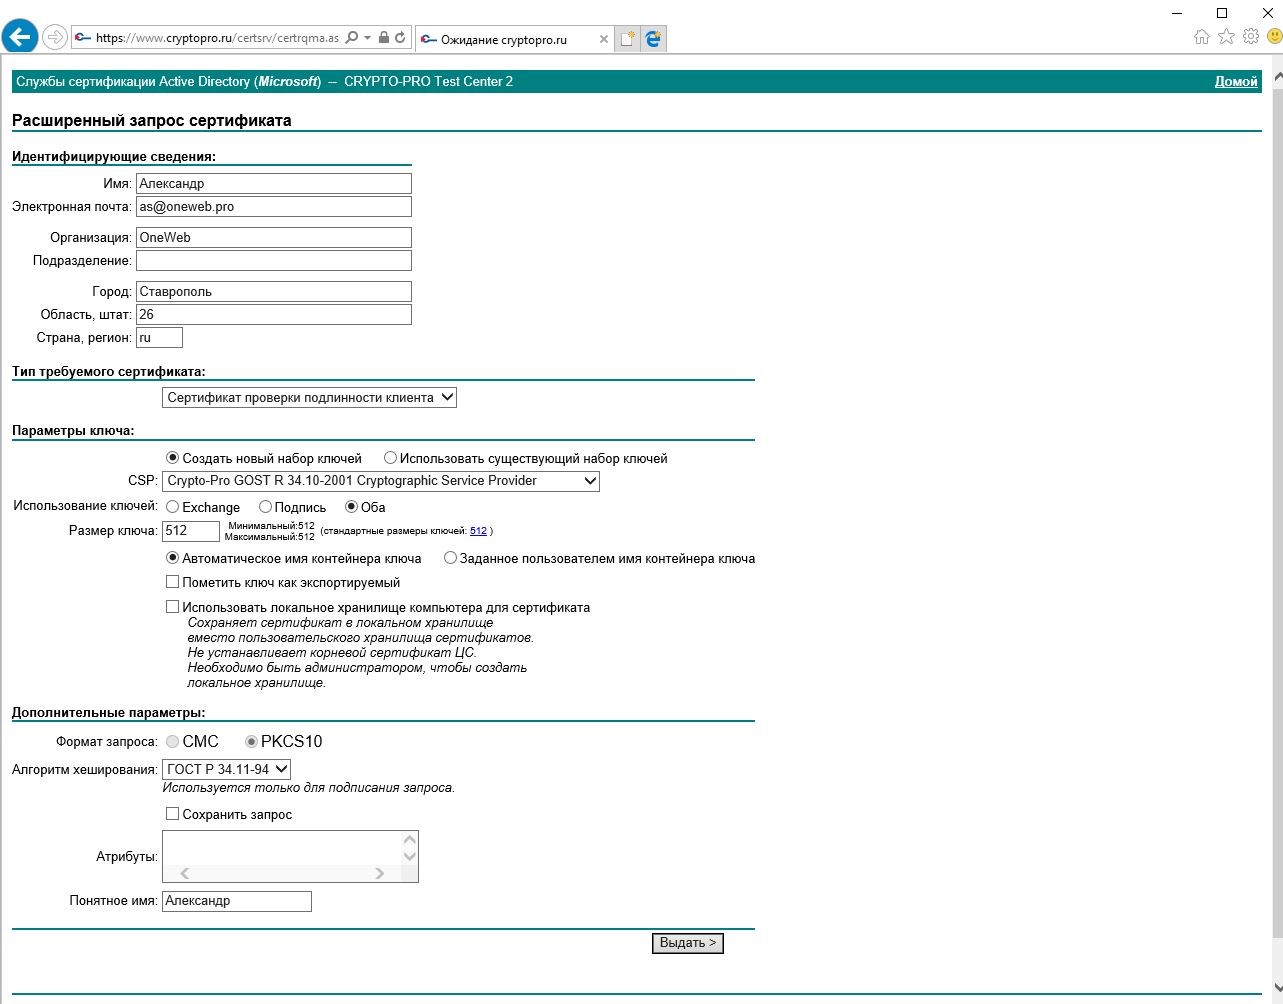Select "Заданное пользователем имя контейнера ключа" radio
Image resolution: width=1283 pixels, height=1004 pixels.
tap(450, 558)
